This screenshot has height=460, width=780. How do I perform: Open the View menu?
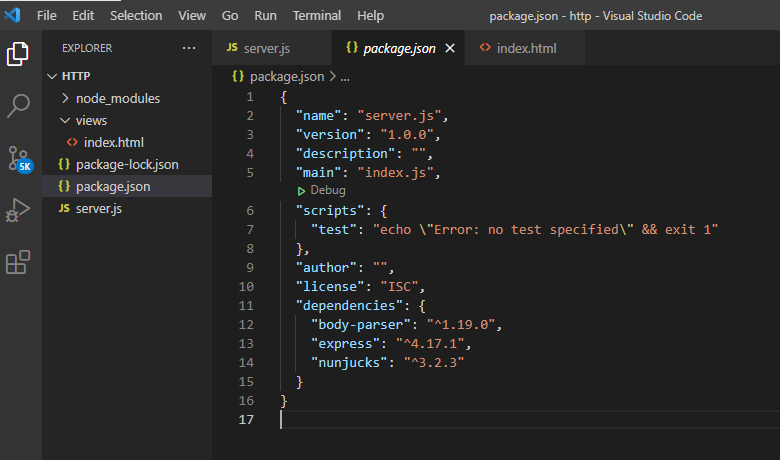tap(192, 15)
